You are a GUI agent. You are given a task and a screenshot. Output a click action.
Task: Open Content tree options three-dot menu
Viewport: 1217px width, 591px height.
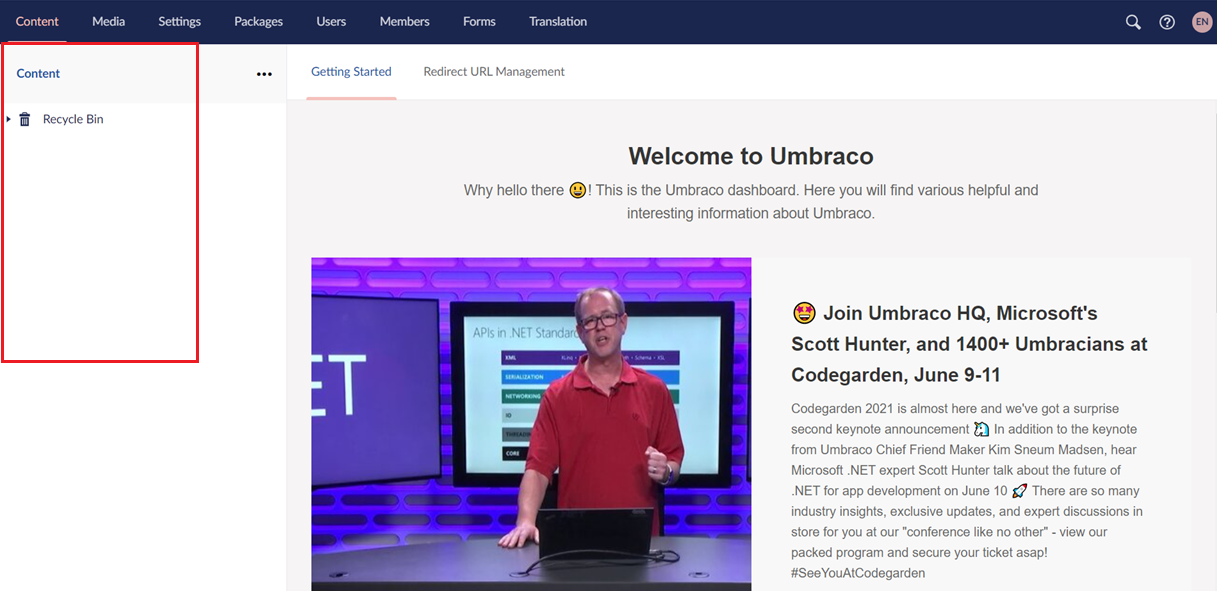pyautogui.click(x=264, y=74)
